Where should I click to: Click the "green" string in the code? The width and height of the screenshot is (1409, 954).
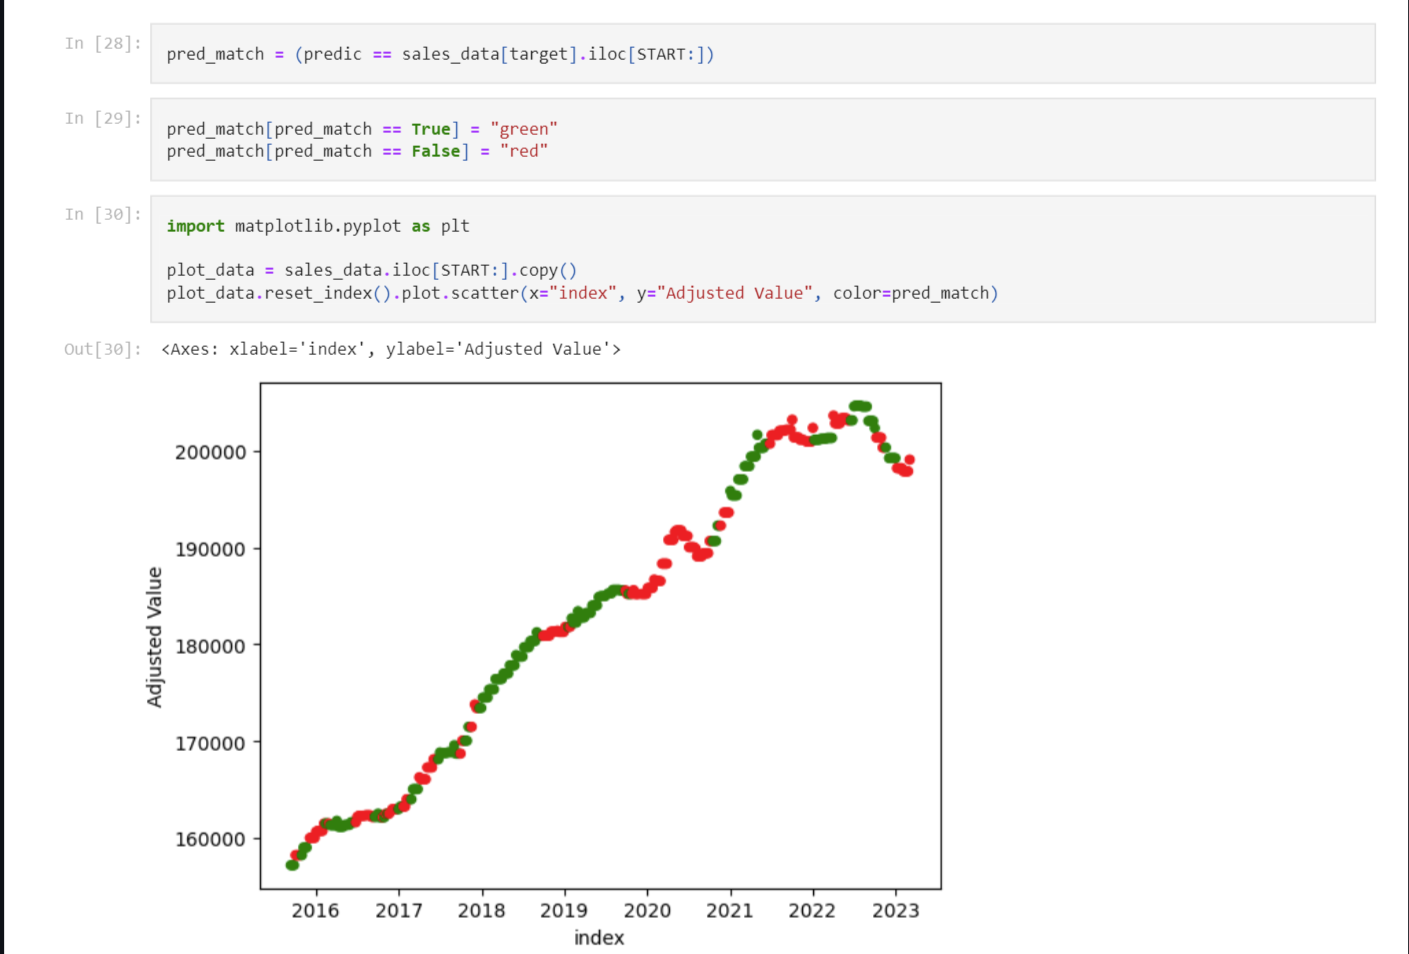point(523,129)
